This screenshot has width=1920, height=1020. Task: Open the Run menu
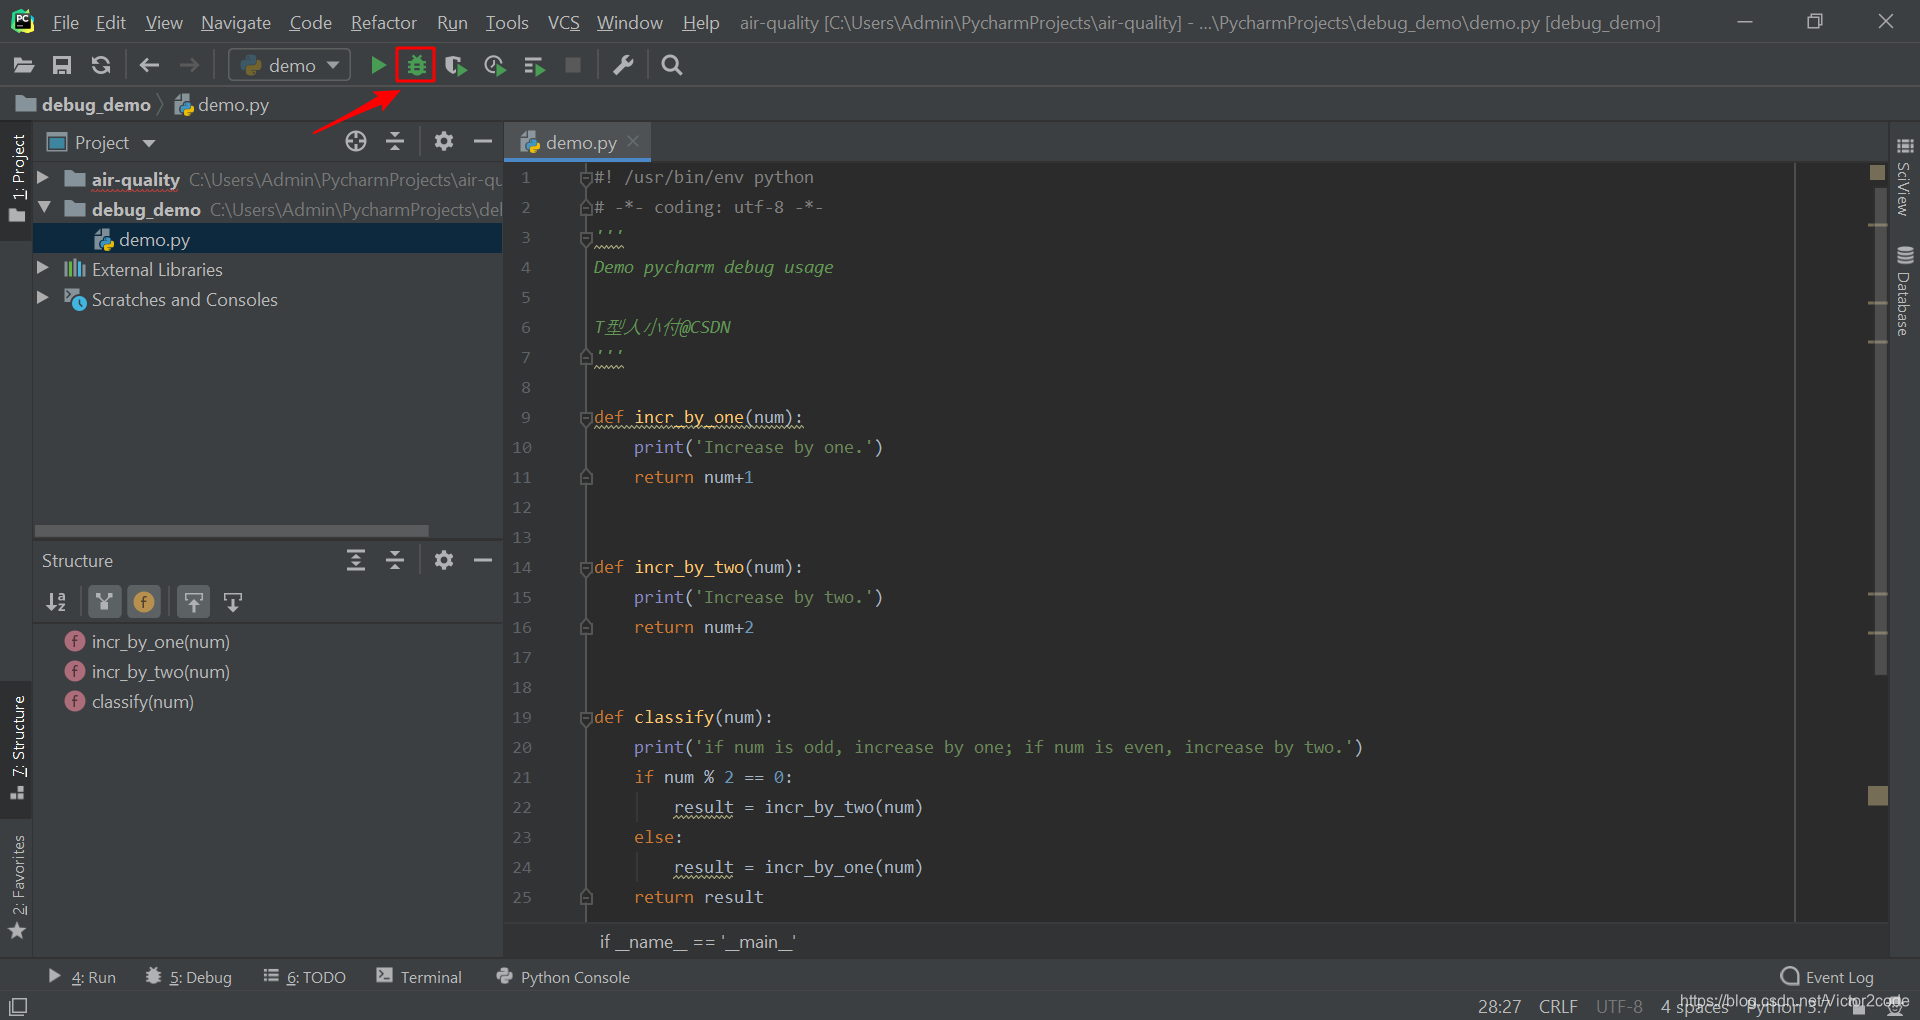[x=452, y=22]
